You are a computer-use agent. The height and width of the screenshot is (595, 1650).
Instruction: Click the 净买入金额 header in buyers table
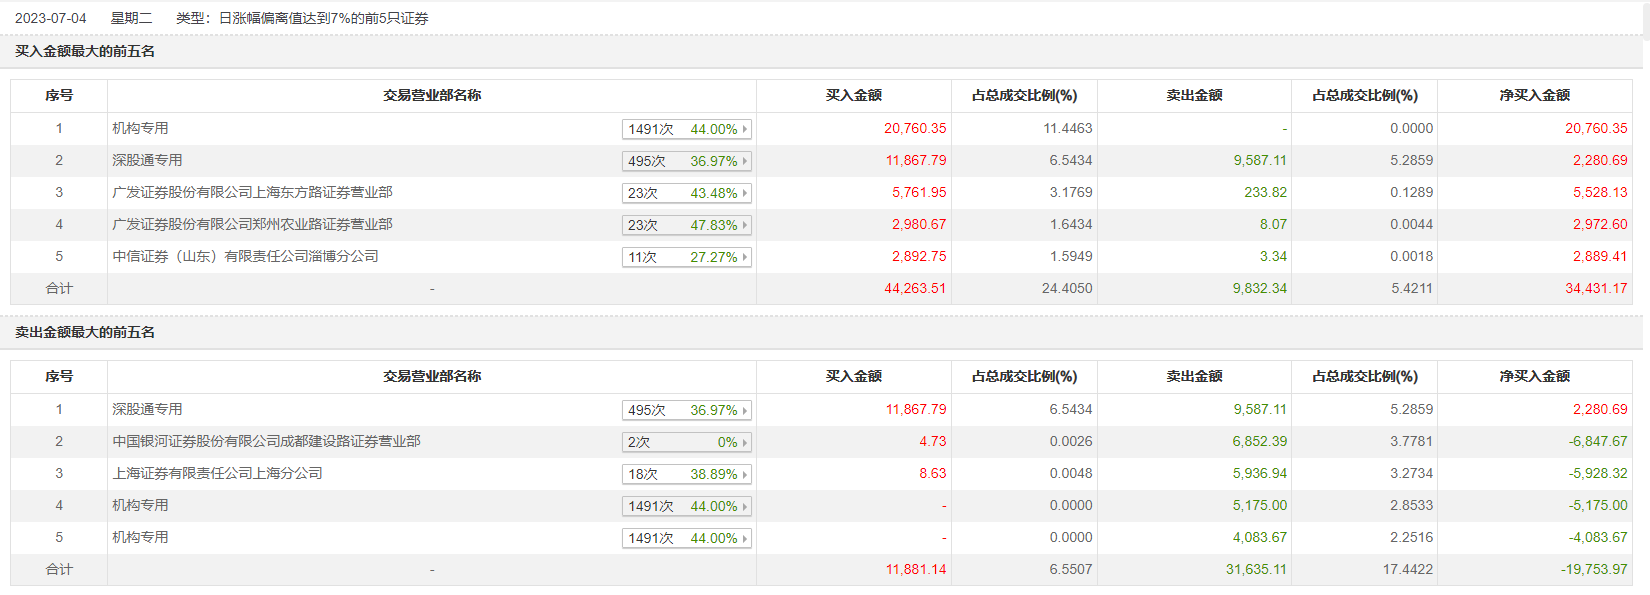[x=1534, y=96]
